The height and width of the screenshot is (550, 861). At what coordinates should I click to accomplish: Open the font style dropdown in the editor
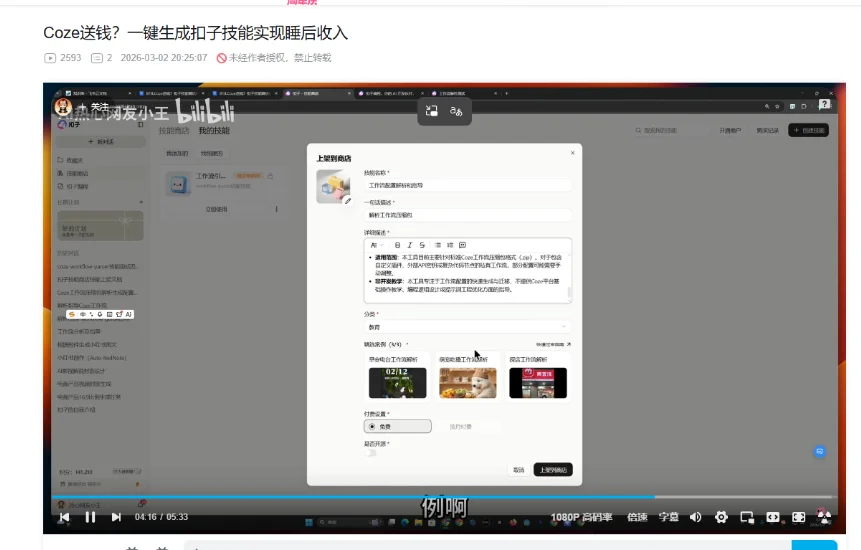pos(376,245)
